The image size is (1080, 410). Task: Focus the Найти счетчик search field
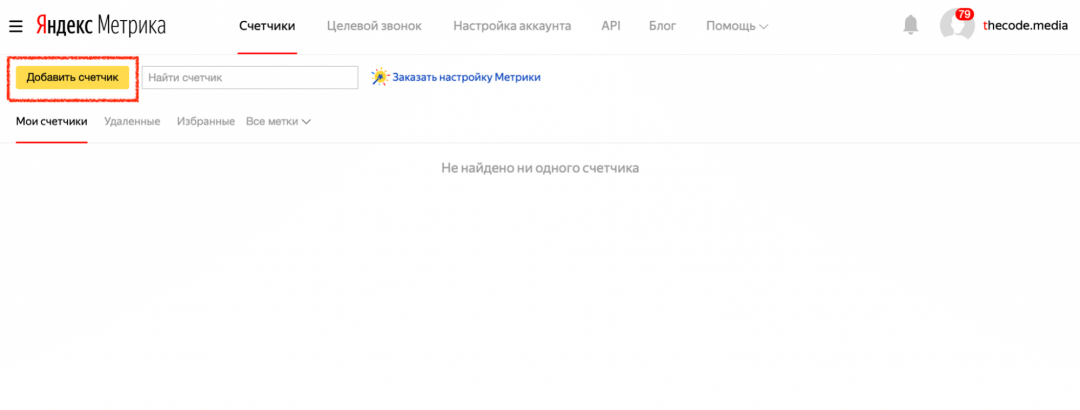pos(250,77)
